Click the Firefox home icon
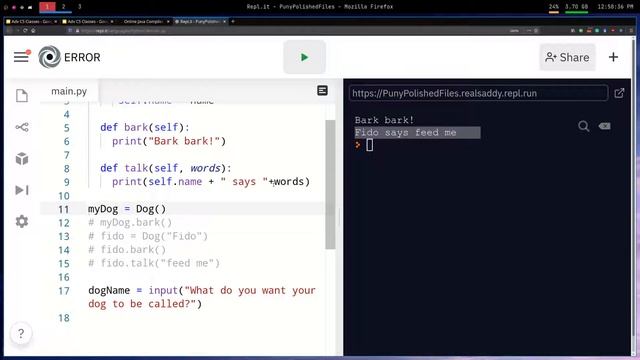The height and width of the screenshot is (360, 640). 33,31
